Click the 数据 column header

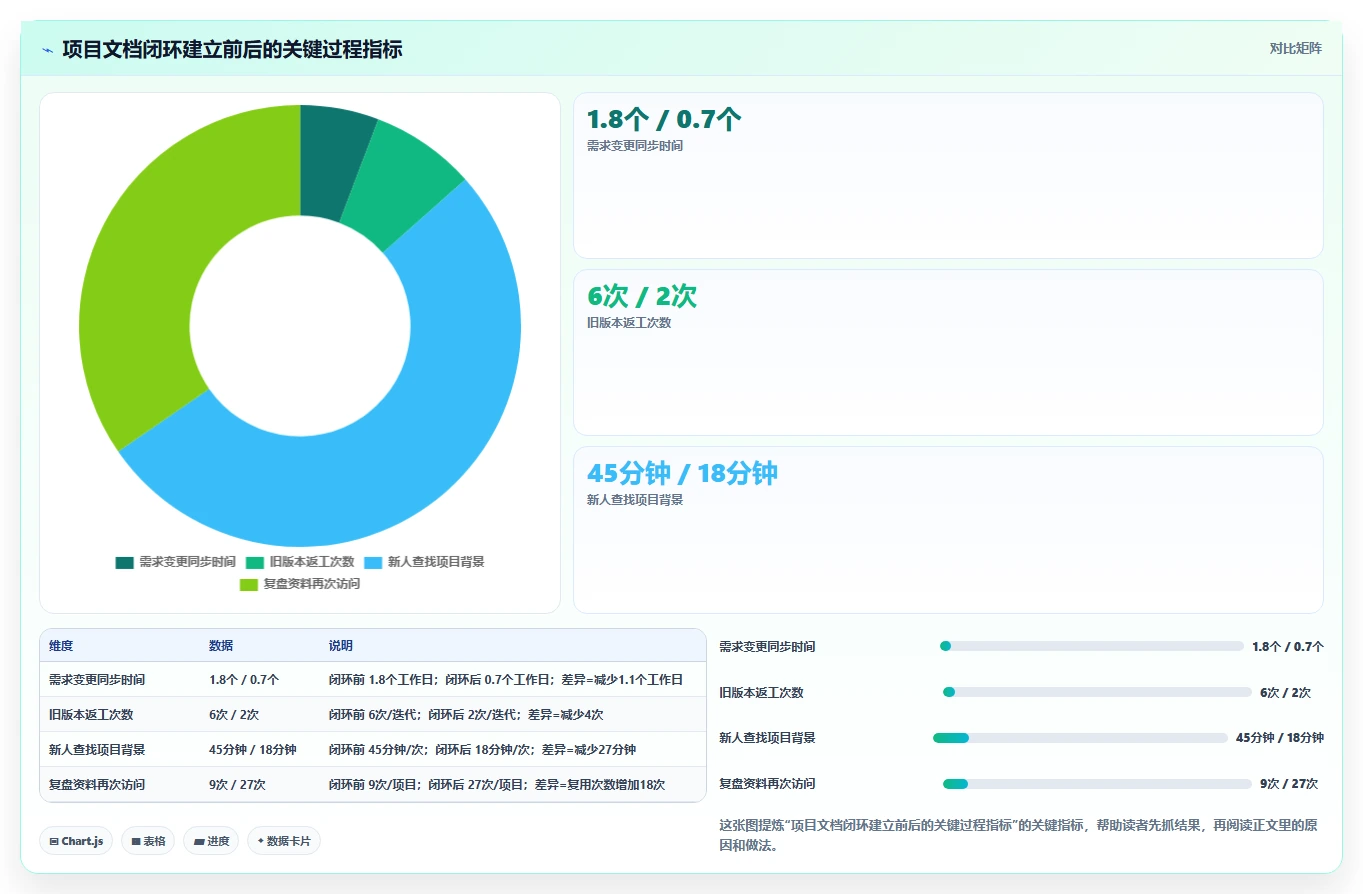(221, 646)
